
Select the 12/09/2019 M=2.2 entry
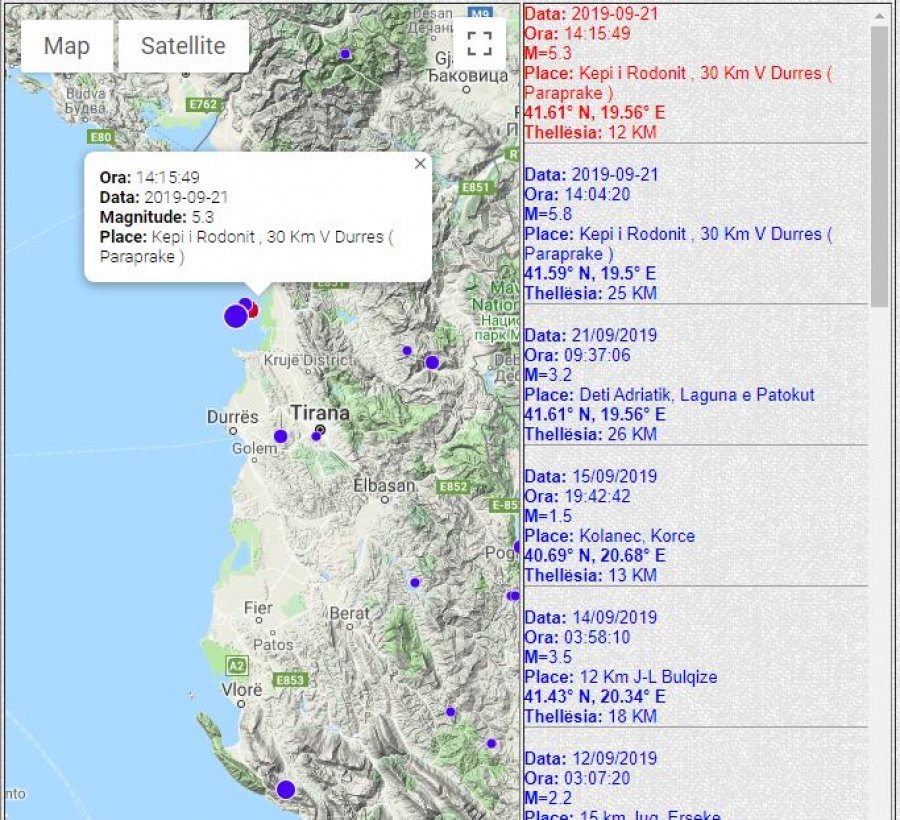pyautogui.click(x=695, y=784)
